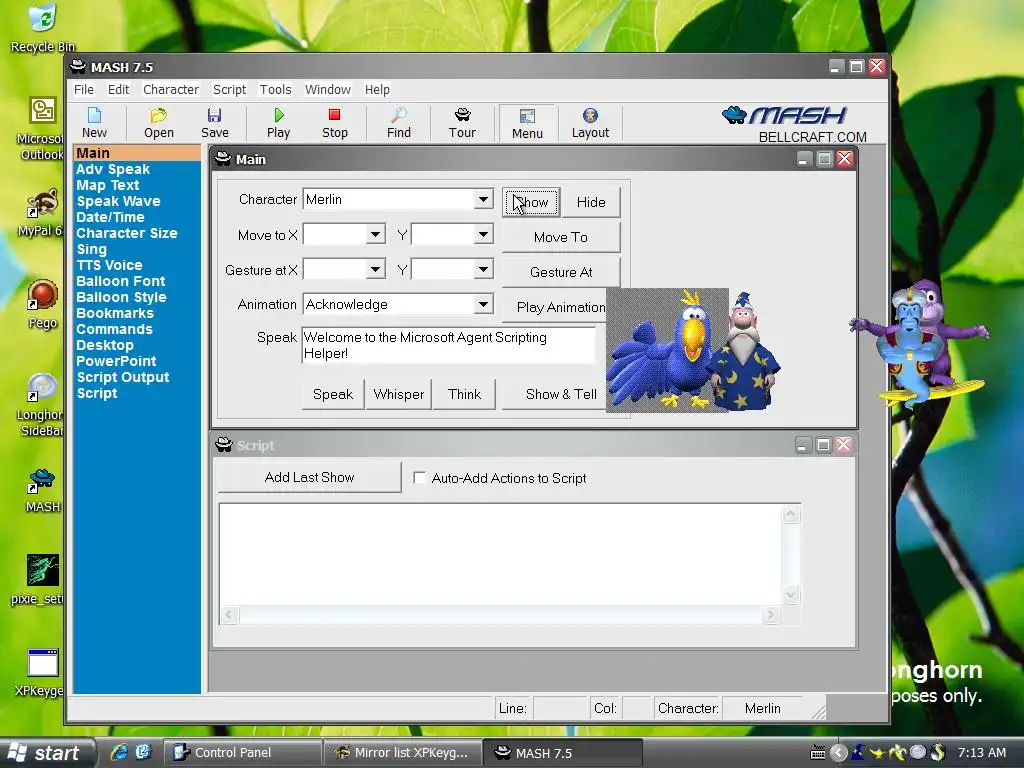Select Adv Speak in the sidebar
1024x768 pixels.
[x=113, y=169]
